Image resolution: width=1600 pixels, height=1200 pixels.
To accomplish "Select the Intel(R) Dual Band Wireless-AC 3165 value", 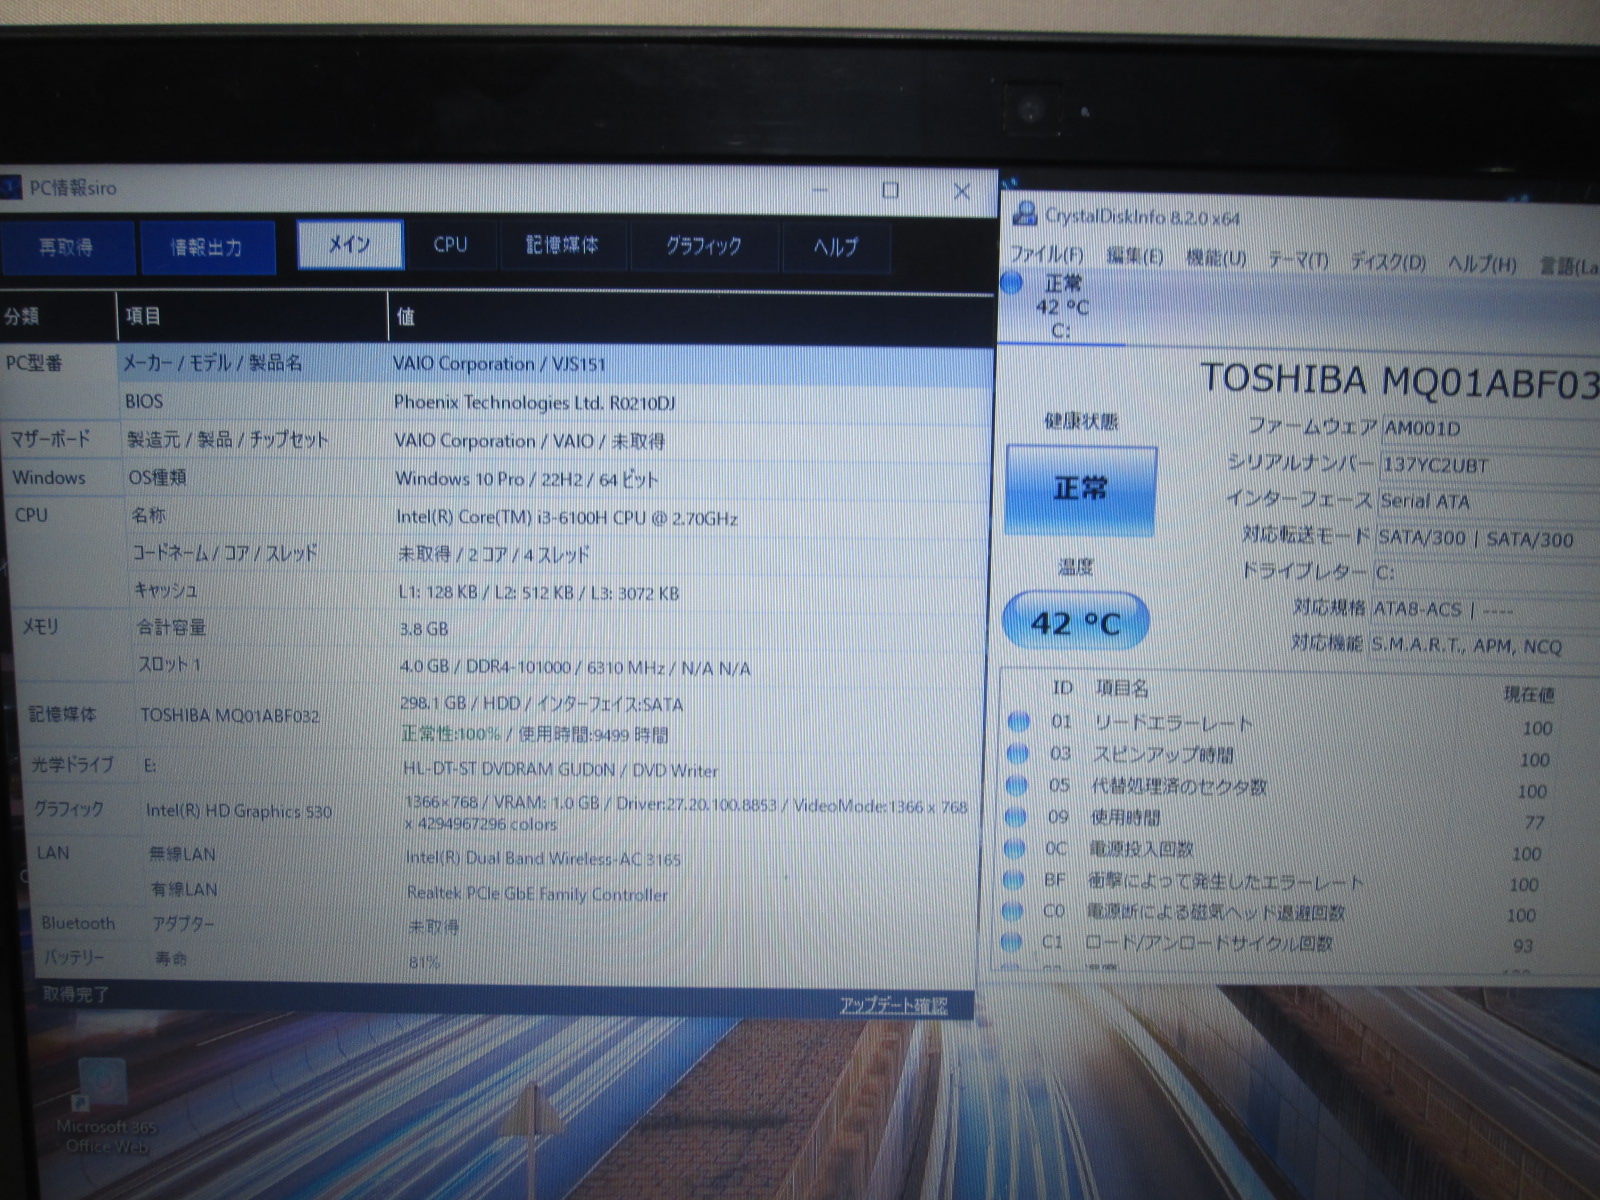I will tap(543, 859).
